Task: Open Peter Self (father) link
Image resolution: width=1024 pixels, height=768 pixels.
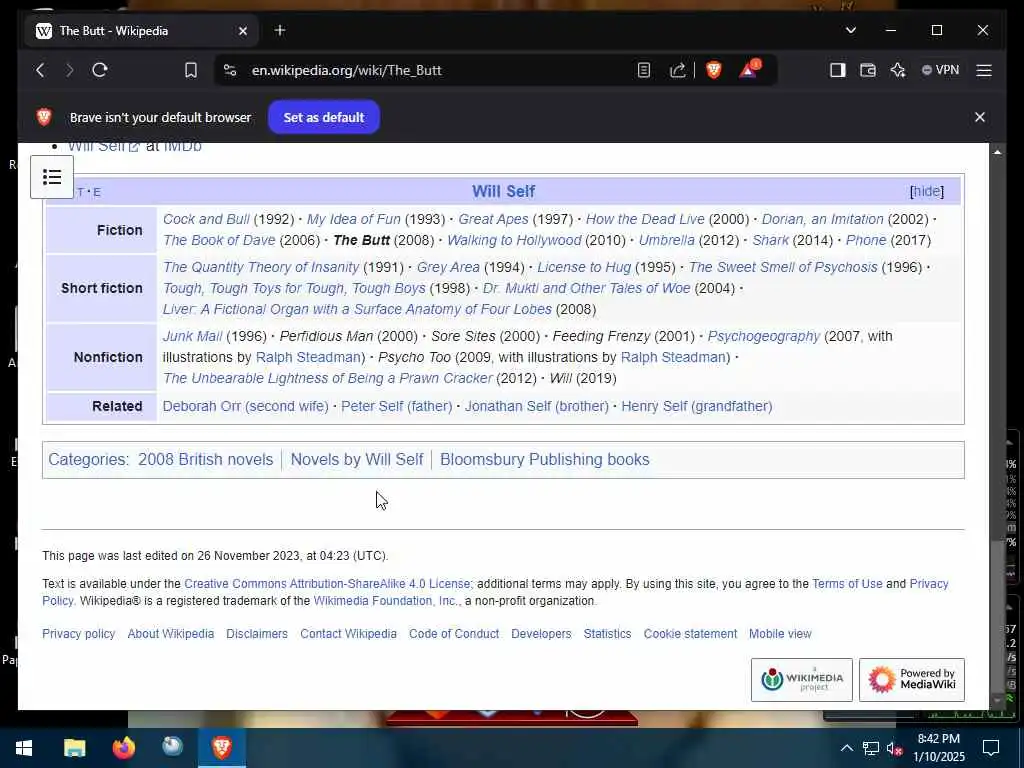Action: pos(396,406)
